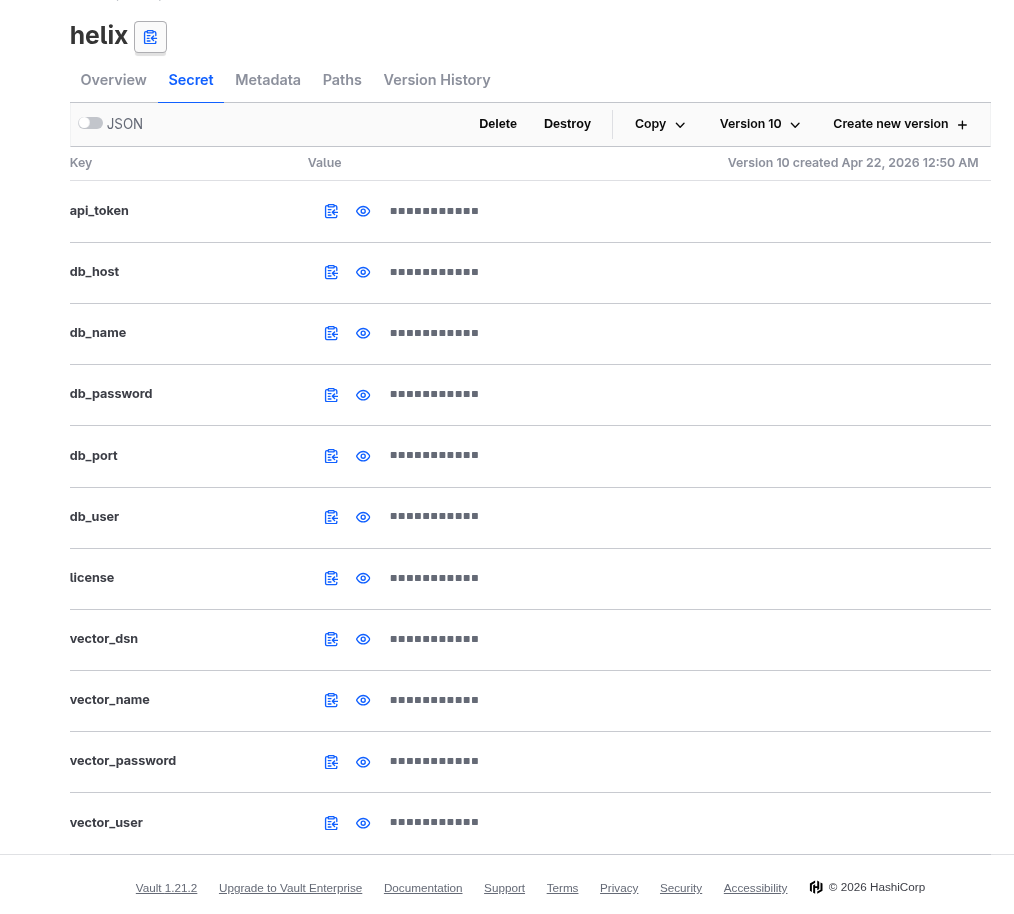Image resolution: width=1014 pixels, height=914 pixels.
Task: Reveal the db_host value with eye icon
Action: click(x=363, y=272)
